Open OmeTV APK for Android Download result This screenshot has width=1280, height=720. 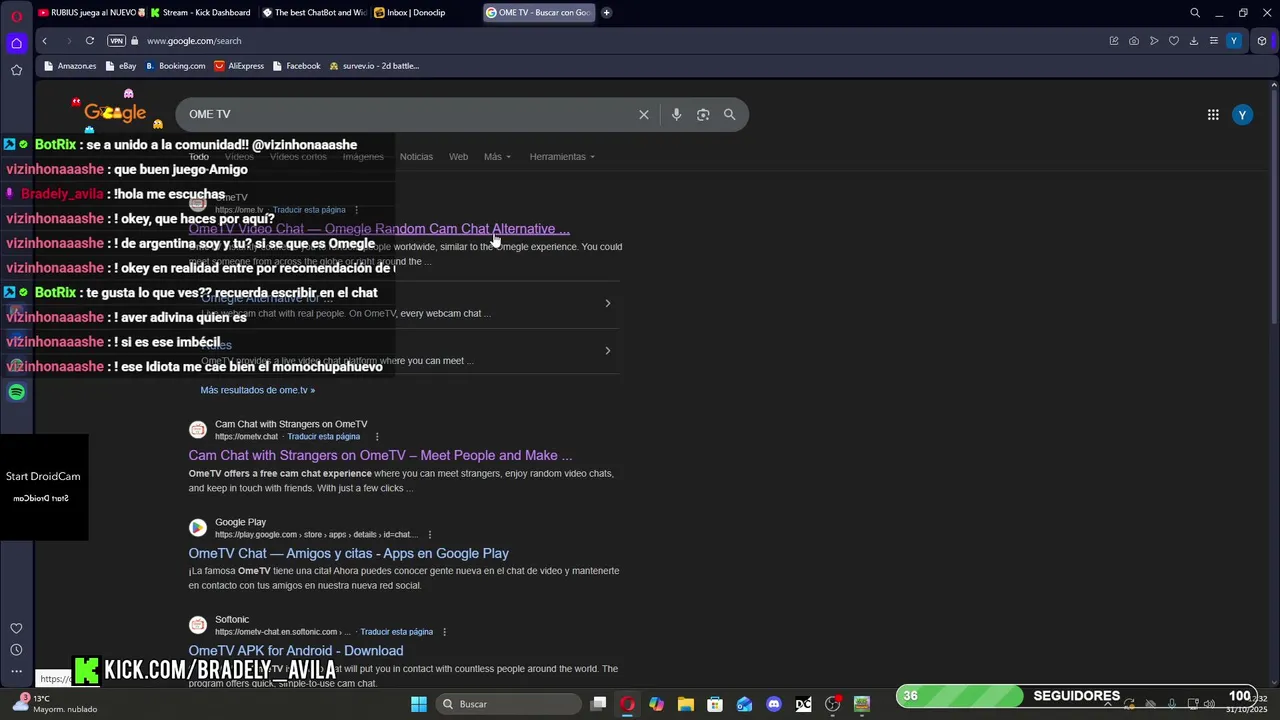coord(295,651)
